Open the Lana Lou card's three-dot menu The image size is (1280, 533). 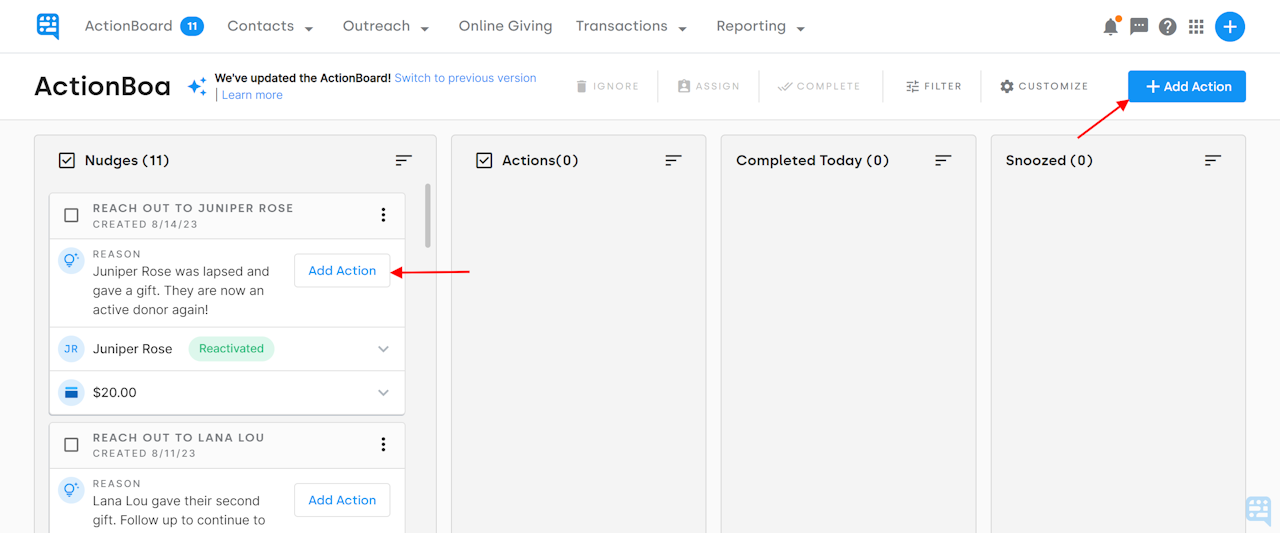[383, 445]
